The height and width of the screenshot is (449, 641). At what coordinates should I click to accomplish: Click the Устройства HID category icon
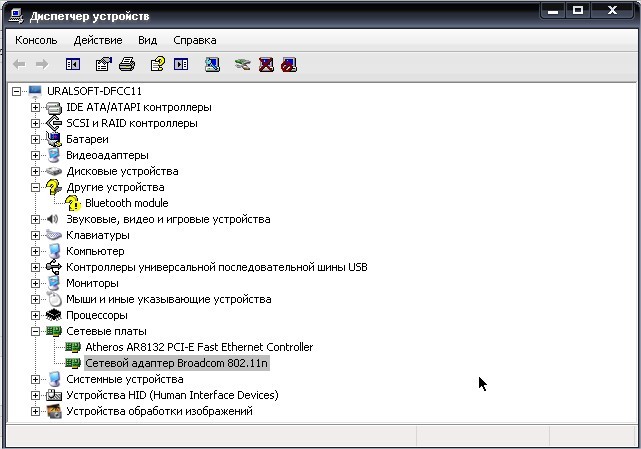click(x=54, y=395)
